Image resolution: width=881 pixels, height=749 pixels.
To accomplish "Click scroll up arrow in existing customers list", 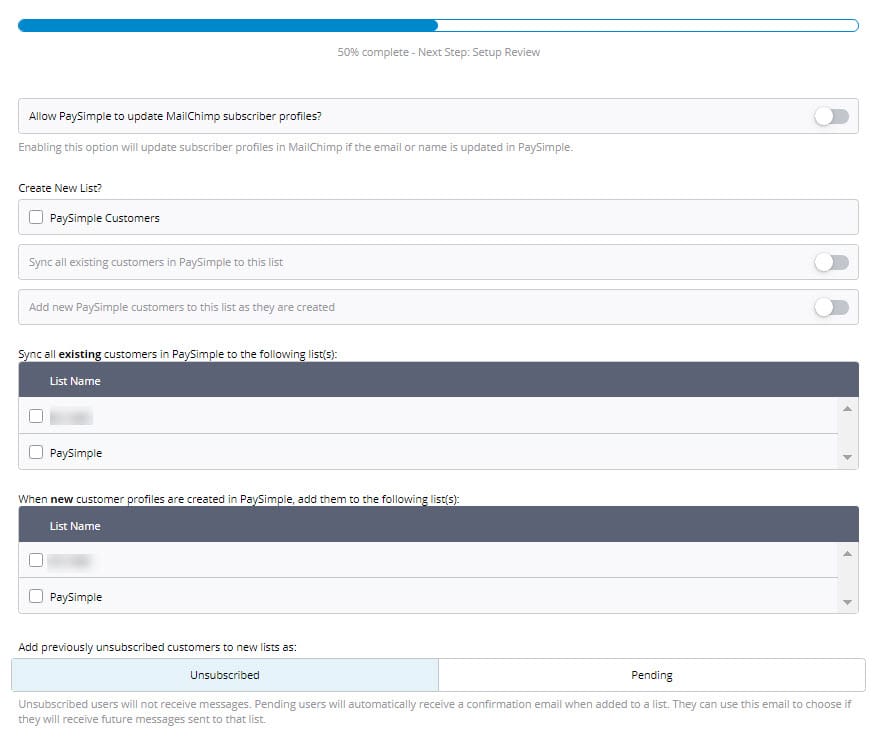I will click(848, 409).
